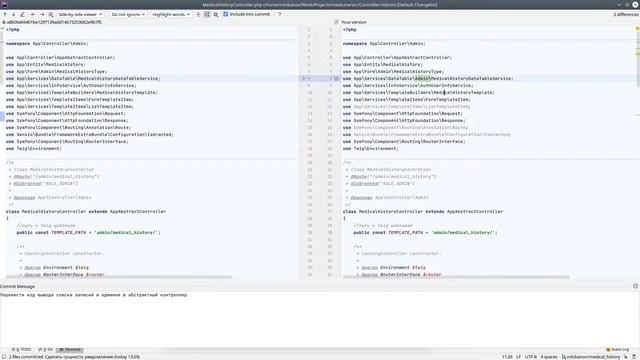Open Do not ignore whitespace dropdown
This screenshot has width=640, height=360.
click(128, 14)
